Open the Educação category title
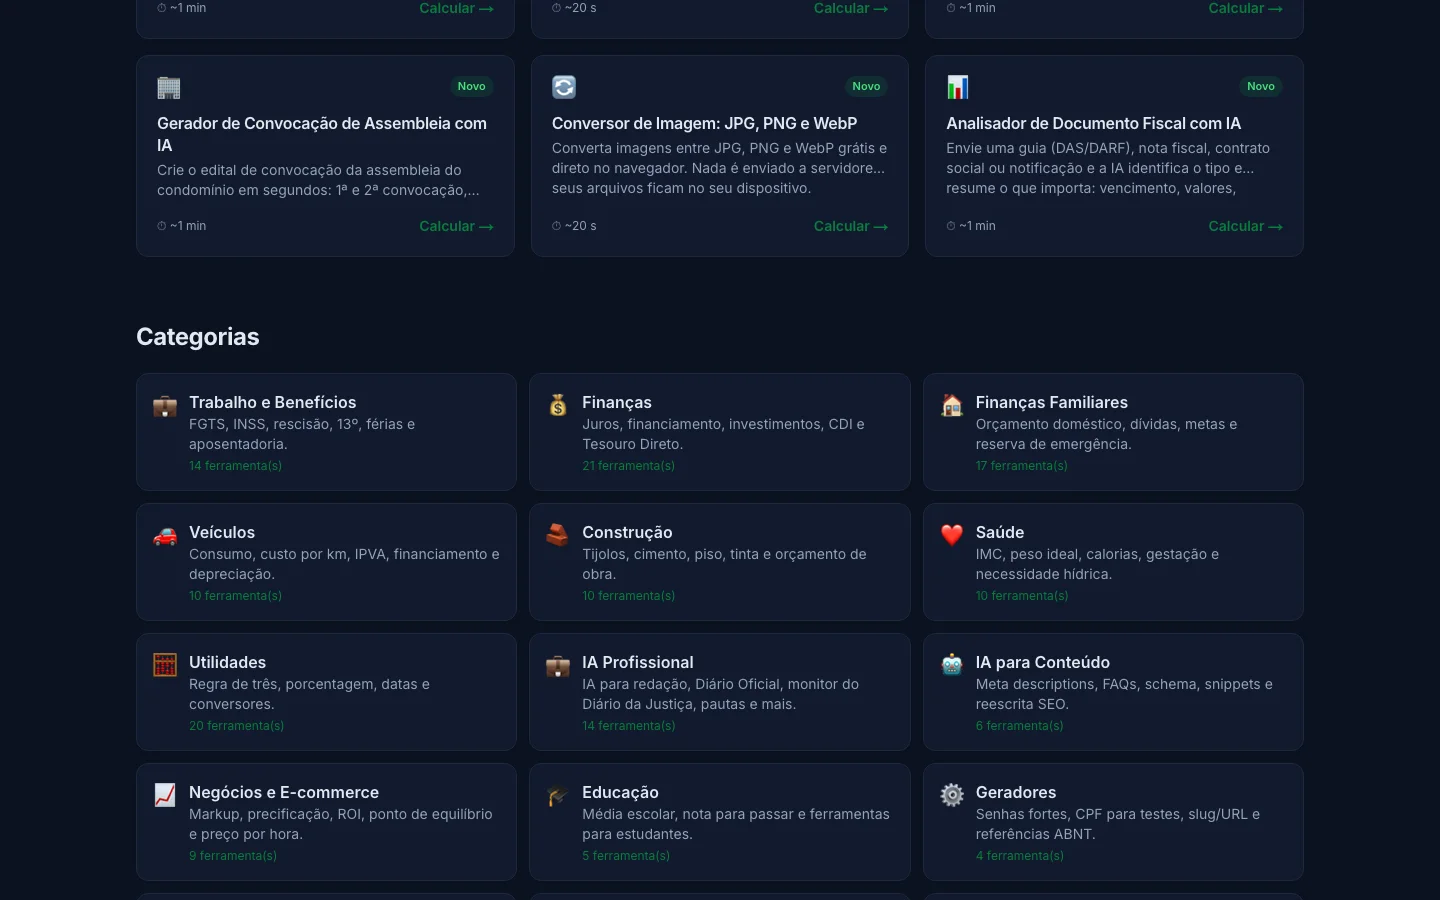Viewport: 1440px width, 900px height. (x=620, y=792)
